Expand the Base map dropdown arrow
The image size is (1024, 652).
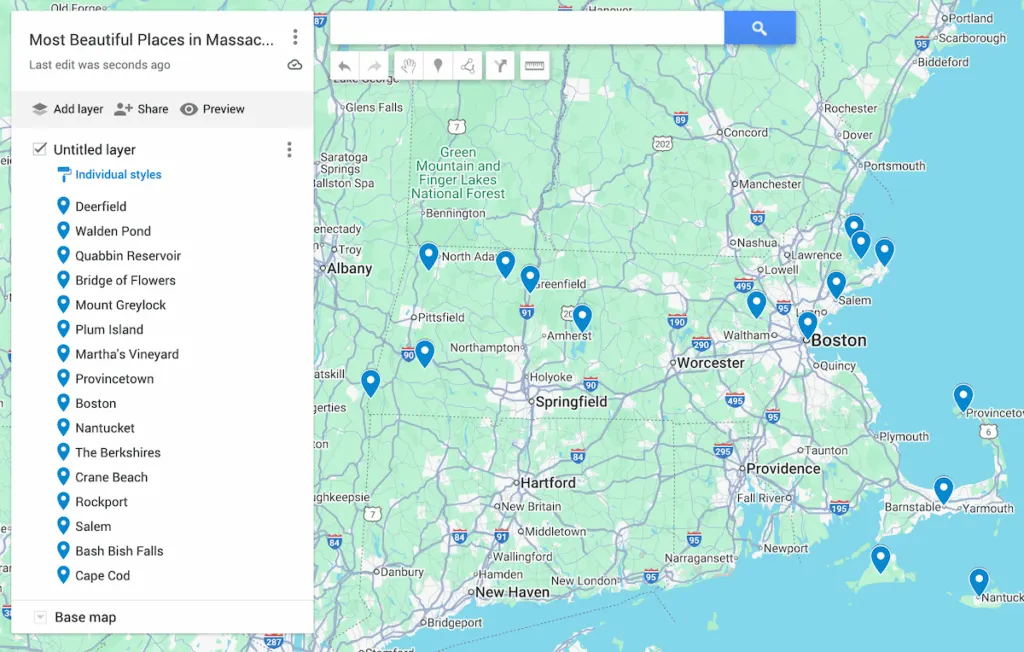pyautogui.click(x=40, y=617)
